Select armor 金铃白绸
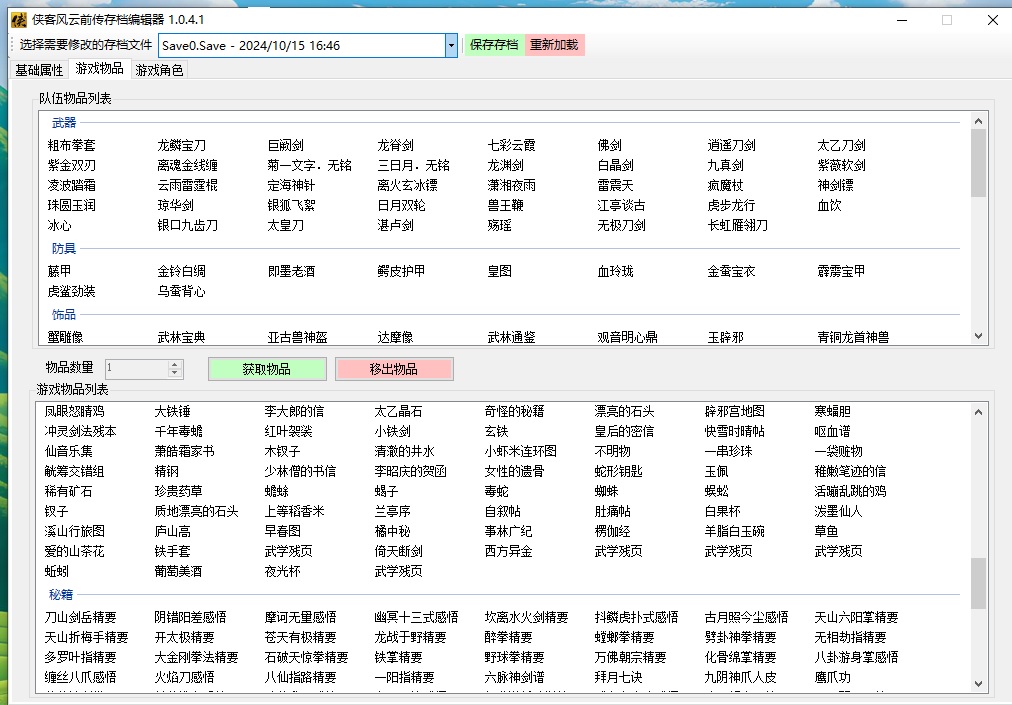Image resolution: width=1012 pixels, height=705 pixels. pos(182,271)
